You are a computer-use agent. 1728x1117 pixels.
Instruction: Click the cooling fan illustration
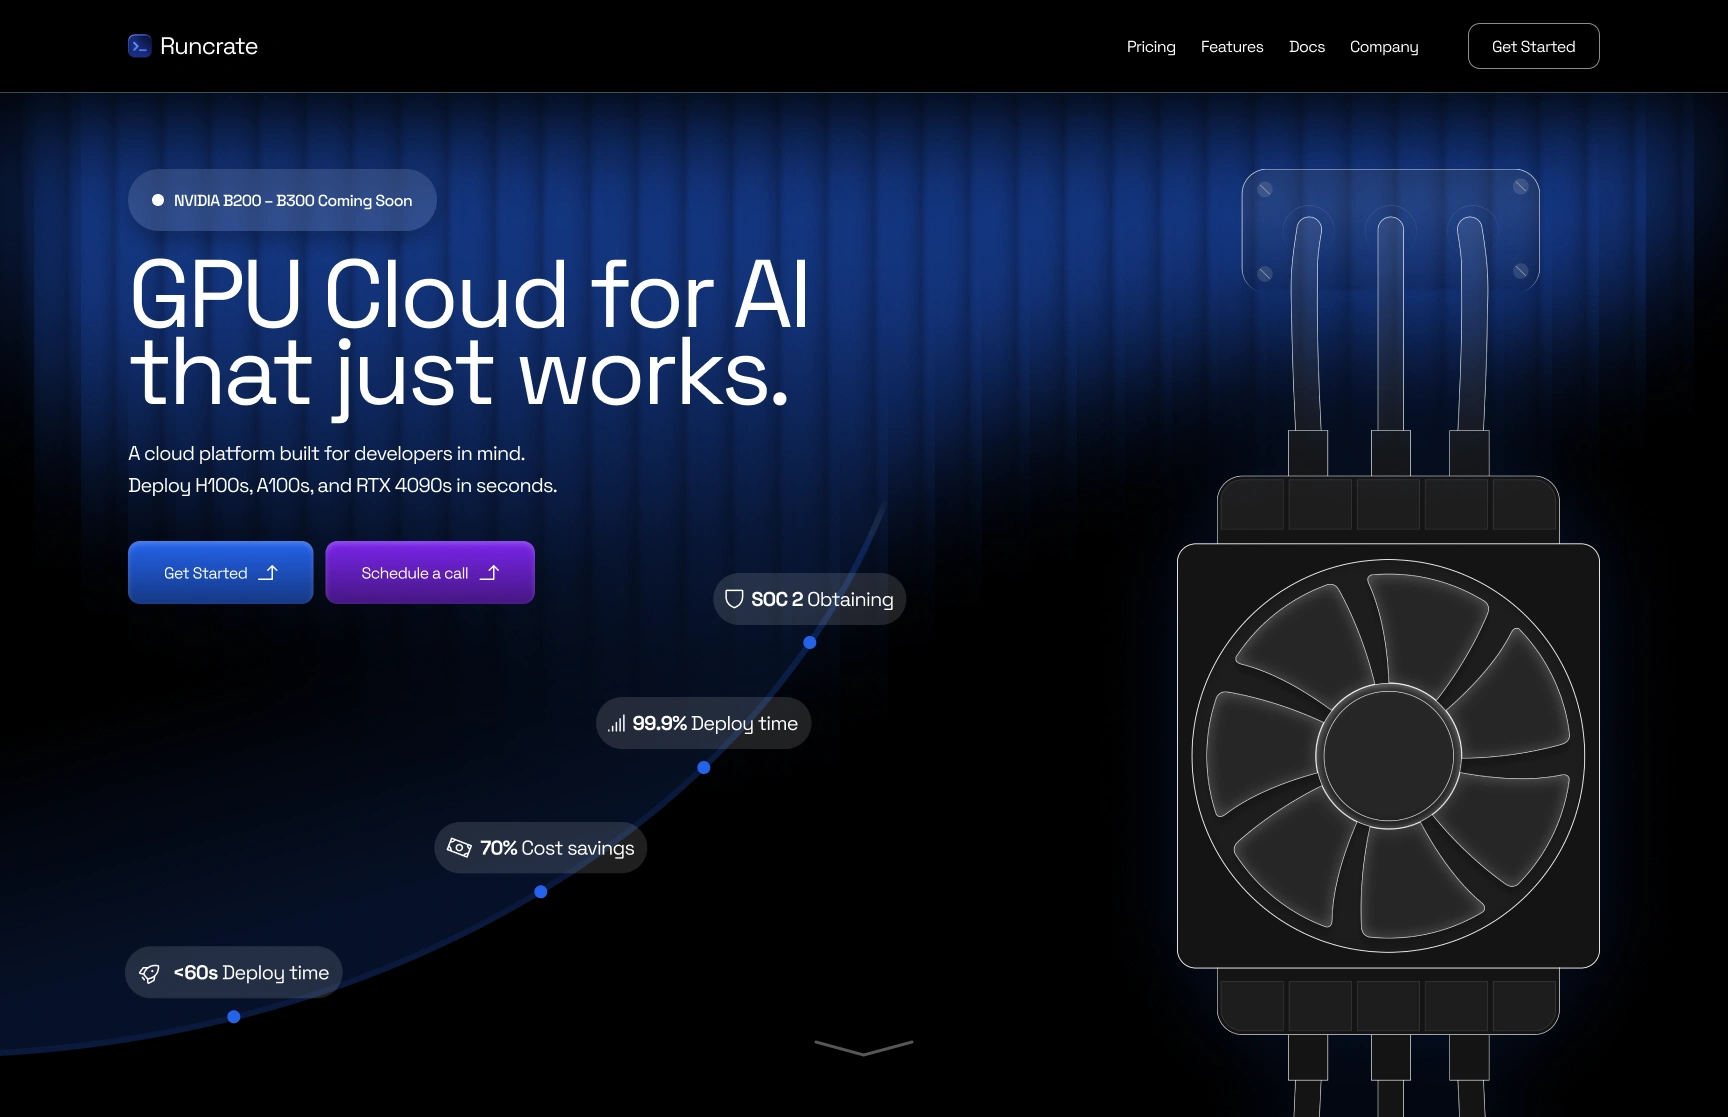coord(1388,756)
